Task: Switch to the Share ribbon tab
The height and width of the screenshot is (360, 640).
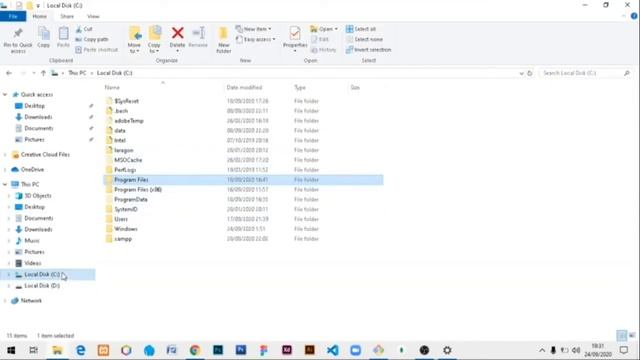Action: click(67, 16)
